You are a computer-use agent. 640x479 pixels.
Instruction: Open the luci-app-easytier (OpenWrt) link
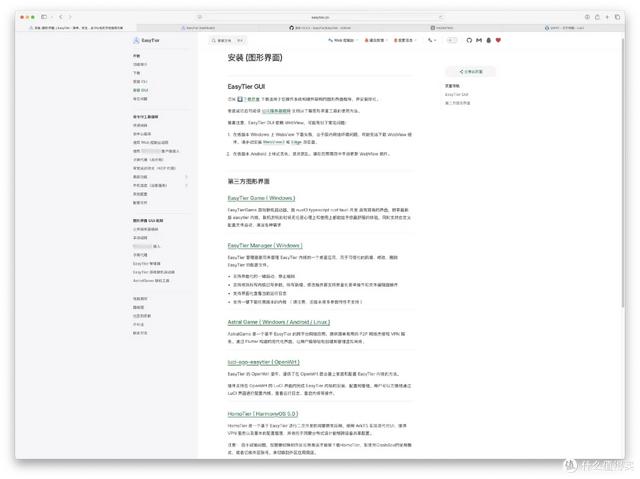pyautogui.click(x=264, y=362)
